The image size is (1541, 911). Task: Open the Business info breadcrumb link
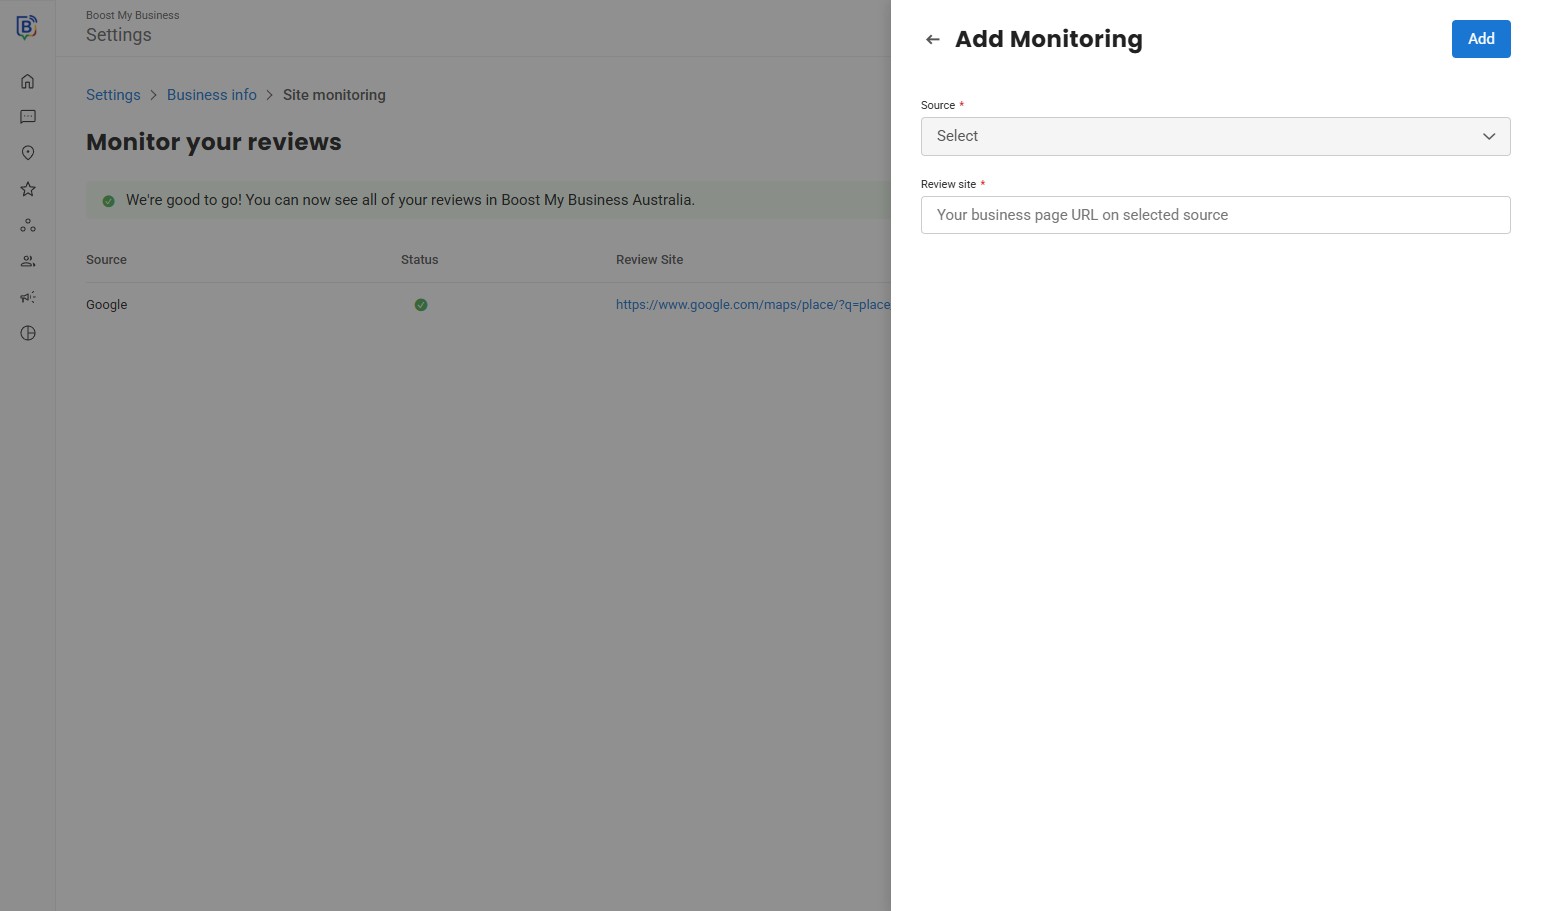tap(212, 95)
